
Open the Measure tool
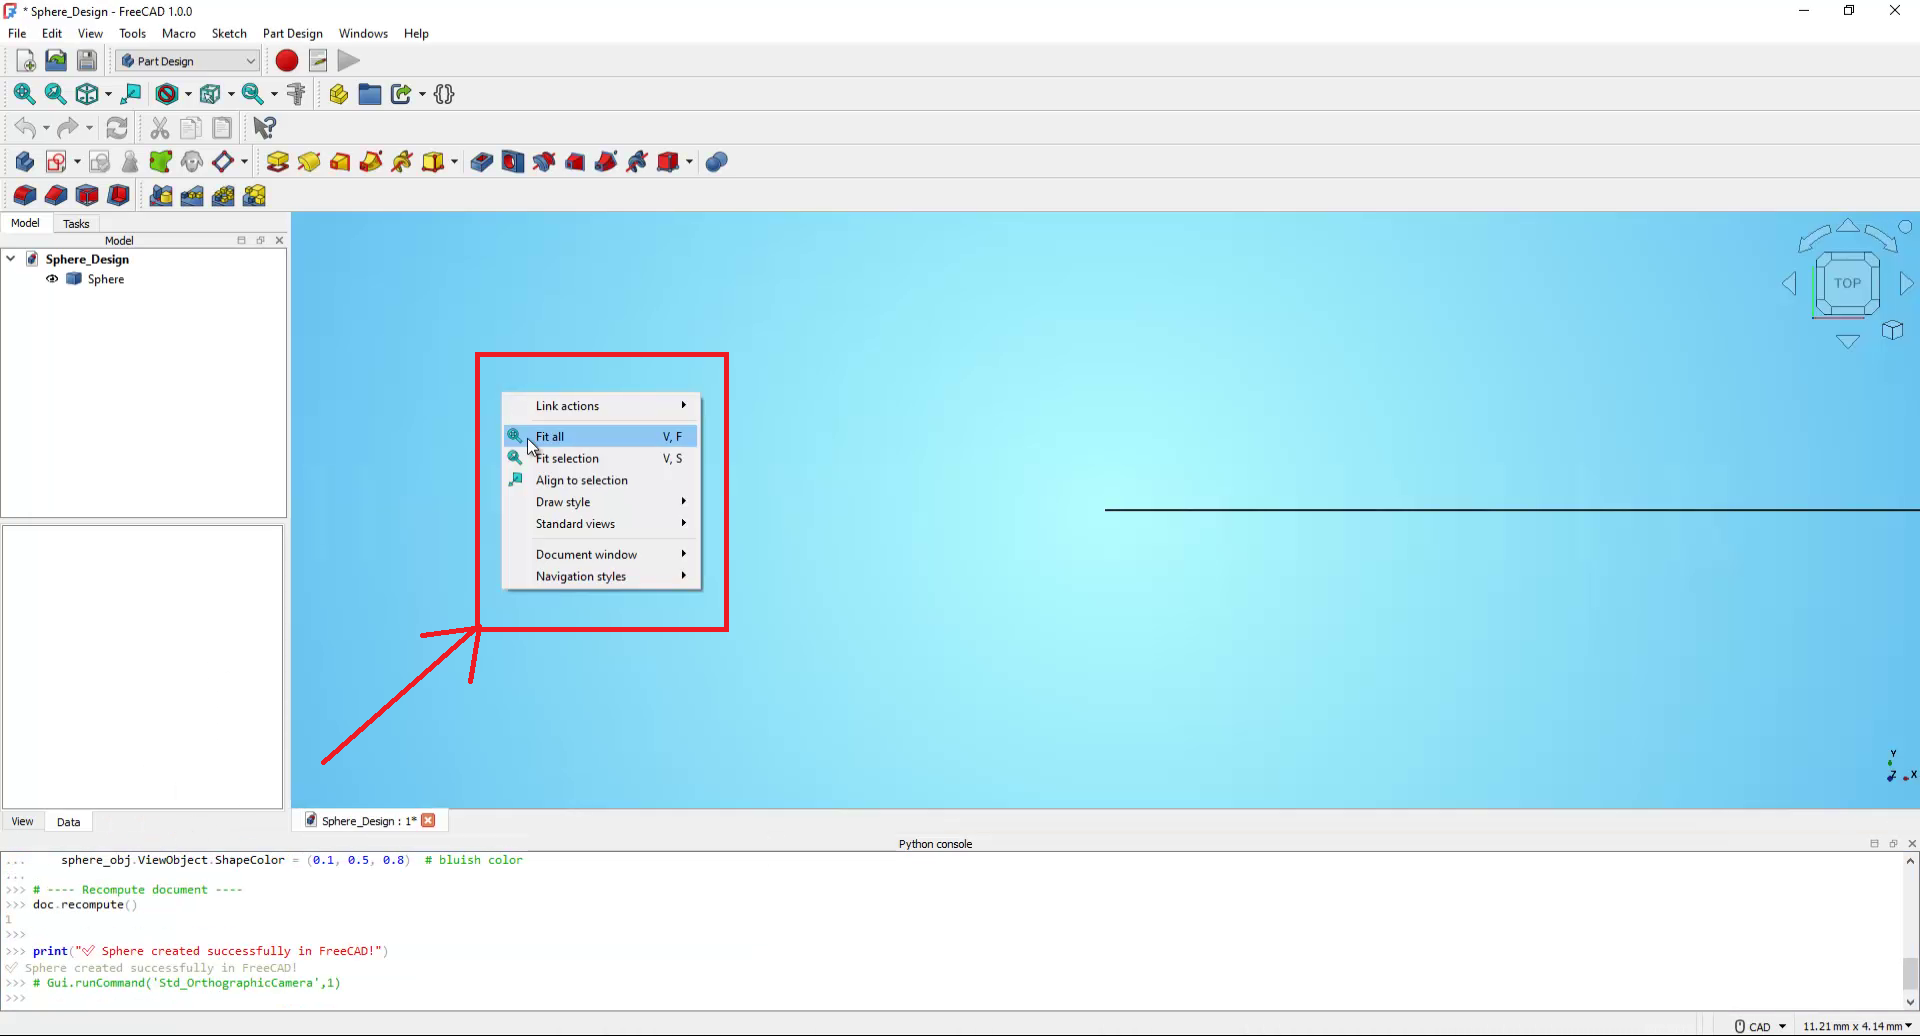pos(296,94)
